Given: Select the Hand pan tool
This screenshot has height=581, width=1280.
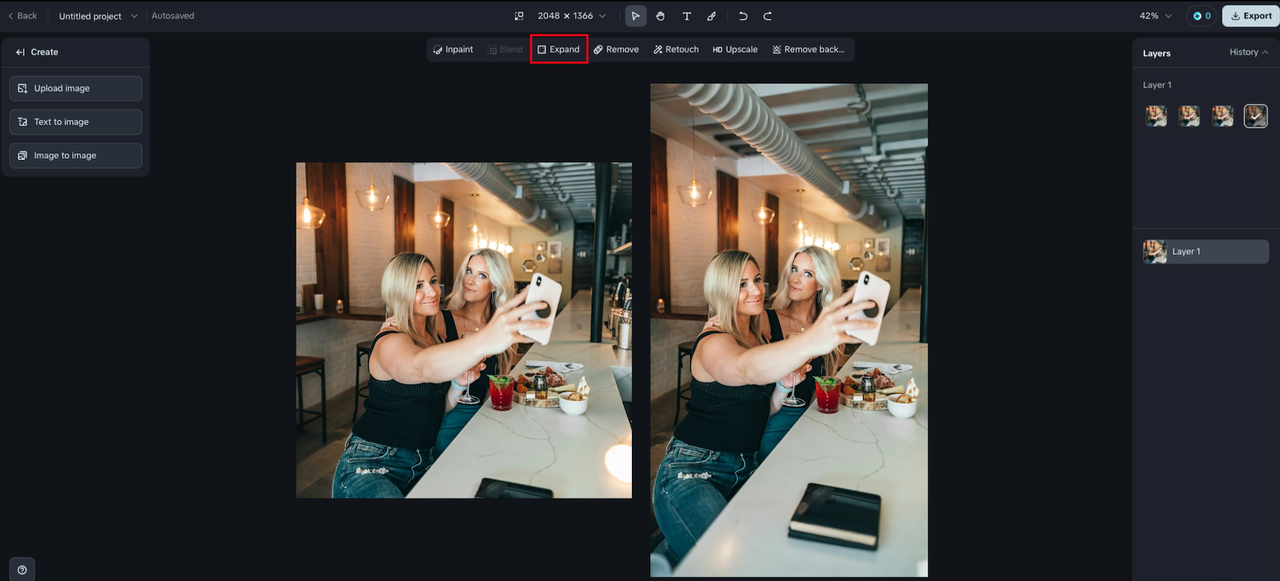Looking at the screenshot, I should tap(661, 16).
